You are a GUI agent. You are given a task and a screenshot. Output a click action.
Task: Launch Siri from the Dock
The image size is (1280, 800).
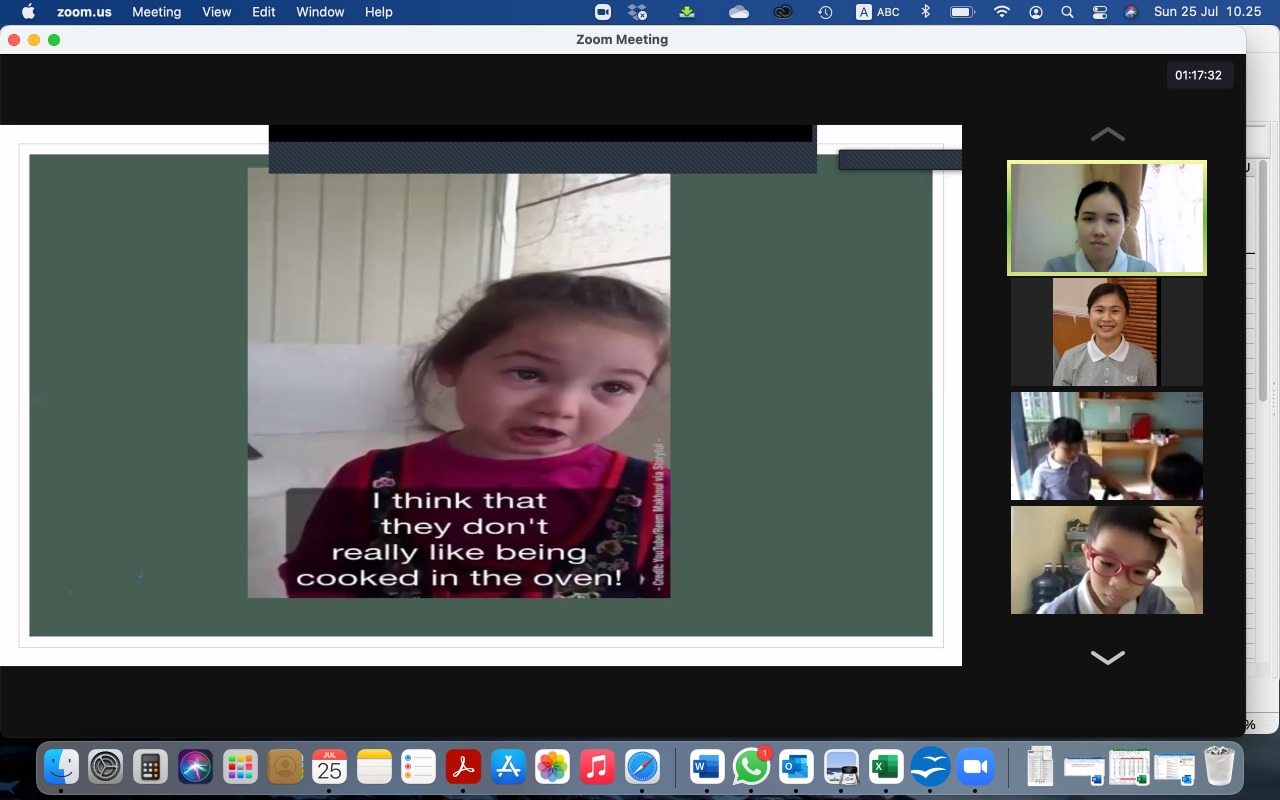coord(195,767)
